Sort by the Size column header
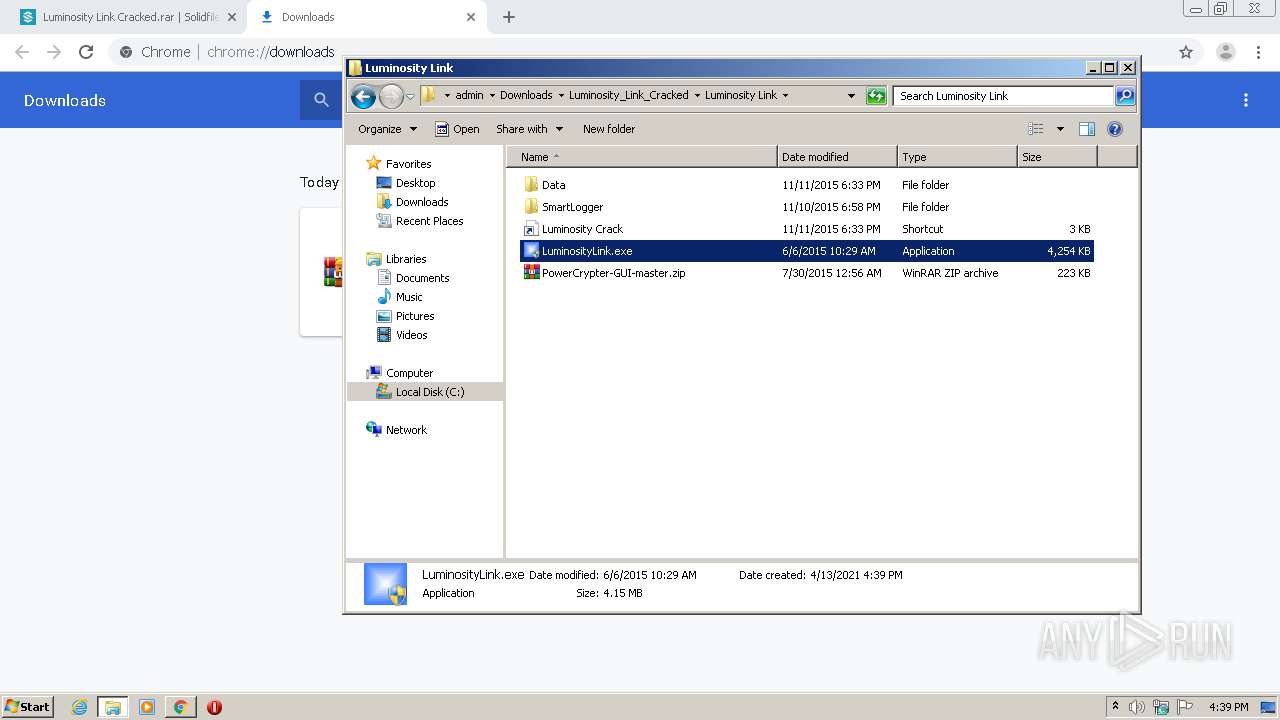1280x720 pixels. coord(1057,157)
